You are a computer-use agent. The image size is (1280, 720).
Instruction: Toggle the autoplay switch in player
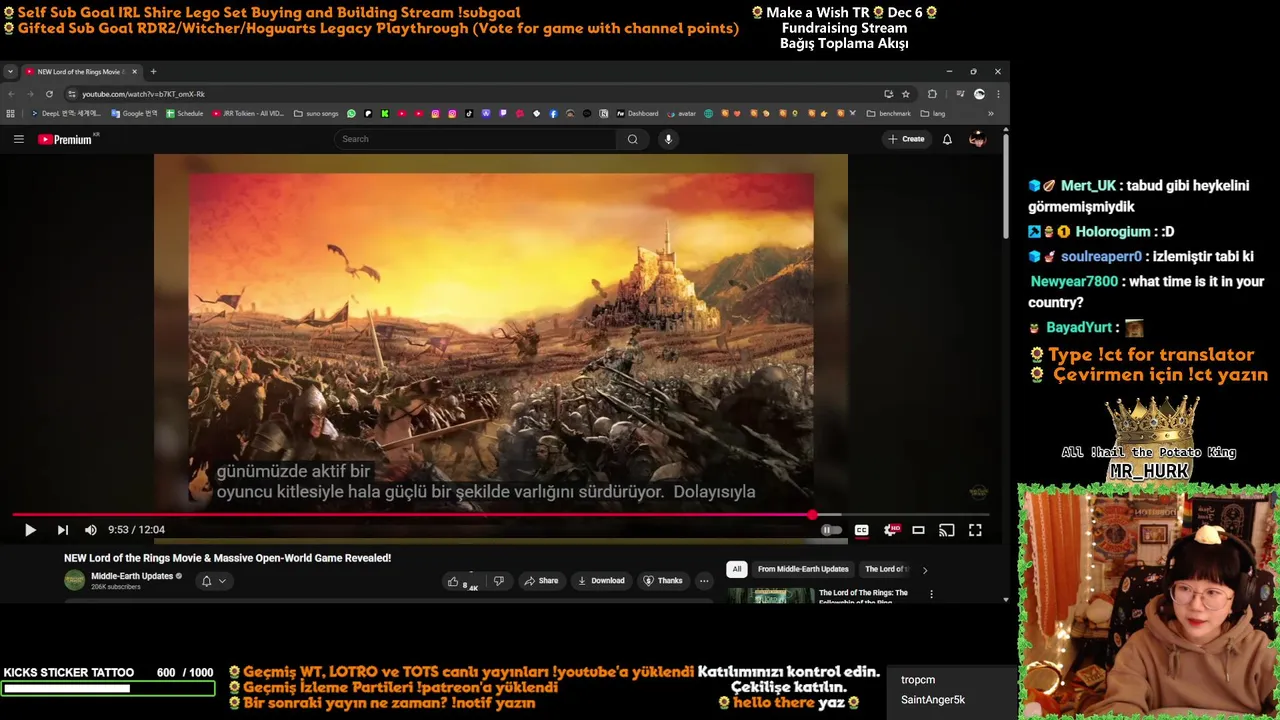[x=831, y=530]
